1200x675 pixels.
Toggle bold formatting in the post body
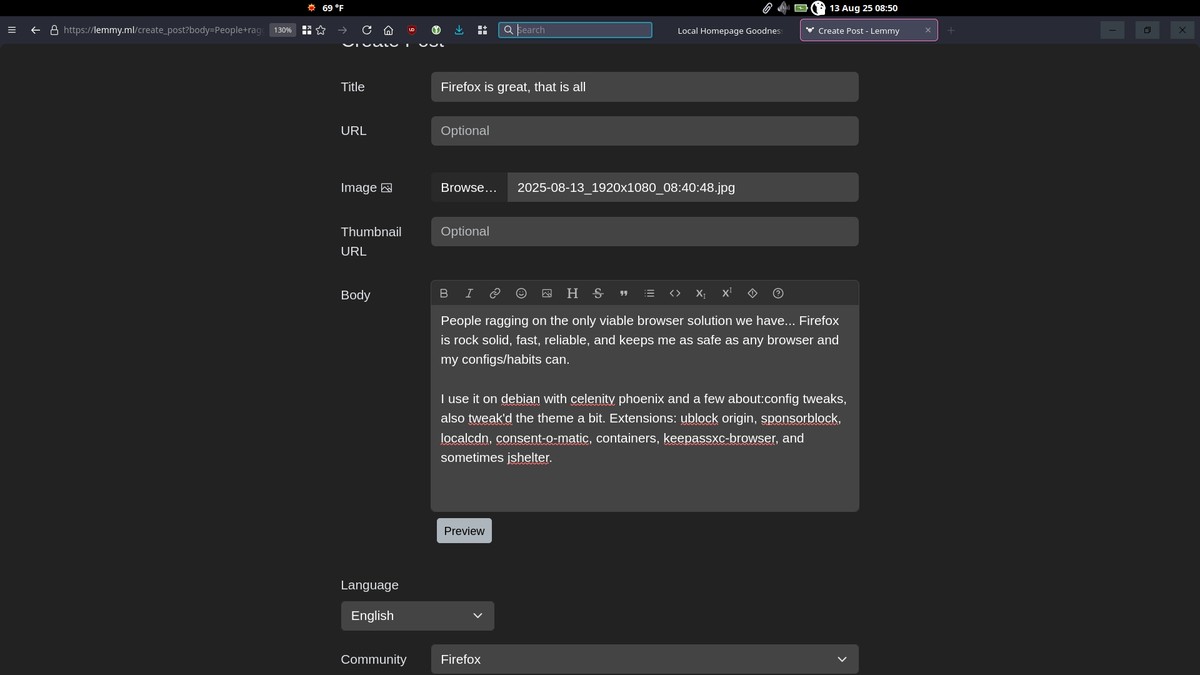click(443, 293)
